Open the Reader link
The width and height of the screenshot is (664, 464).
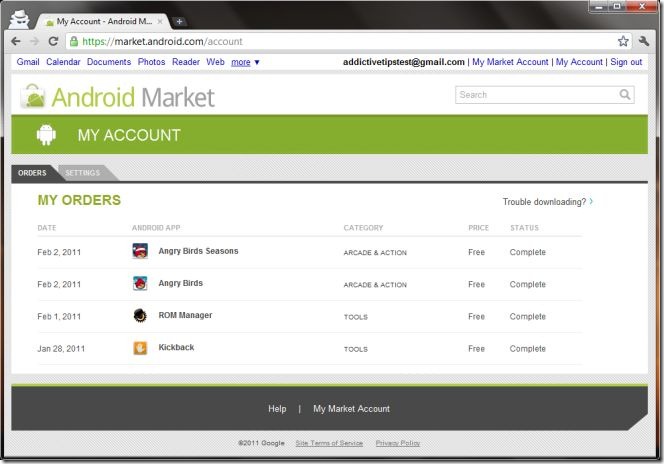coord(185,62)
